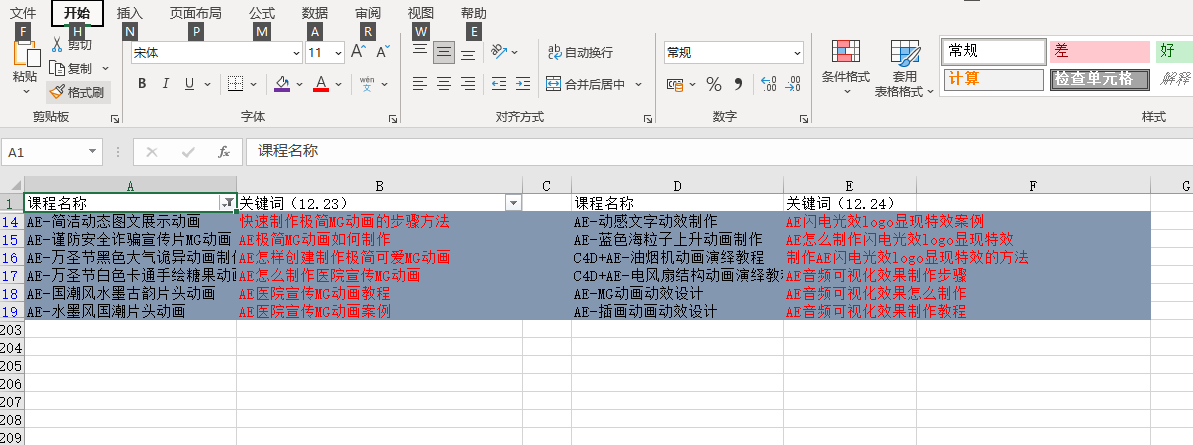Open filter dropdown on 课程名称 column A
The width and height of the screenshot is (1193, 445).
[227, 203]
